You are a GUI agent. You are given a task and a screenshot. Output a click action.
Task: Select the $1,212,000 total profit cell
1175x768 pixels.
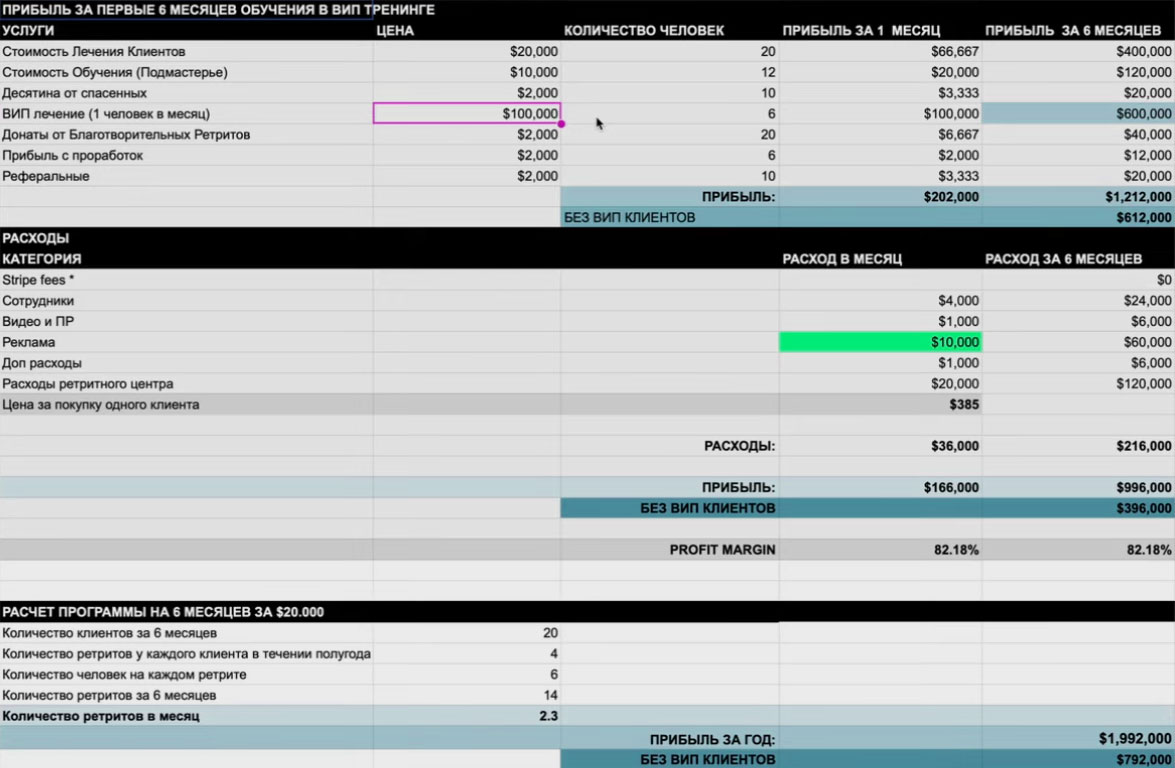[1078, 196]
